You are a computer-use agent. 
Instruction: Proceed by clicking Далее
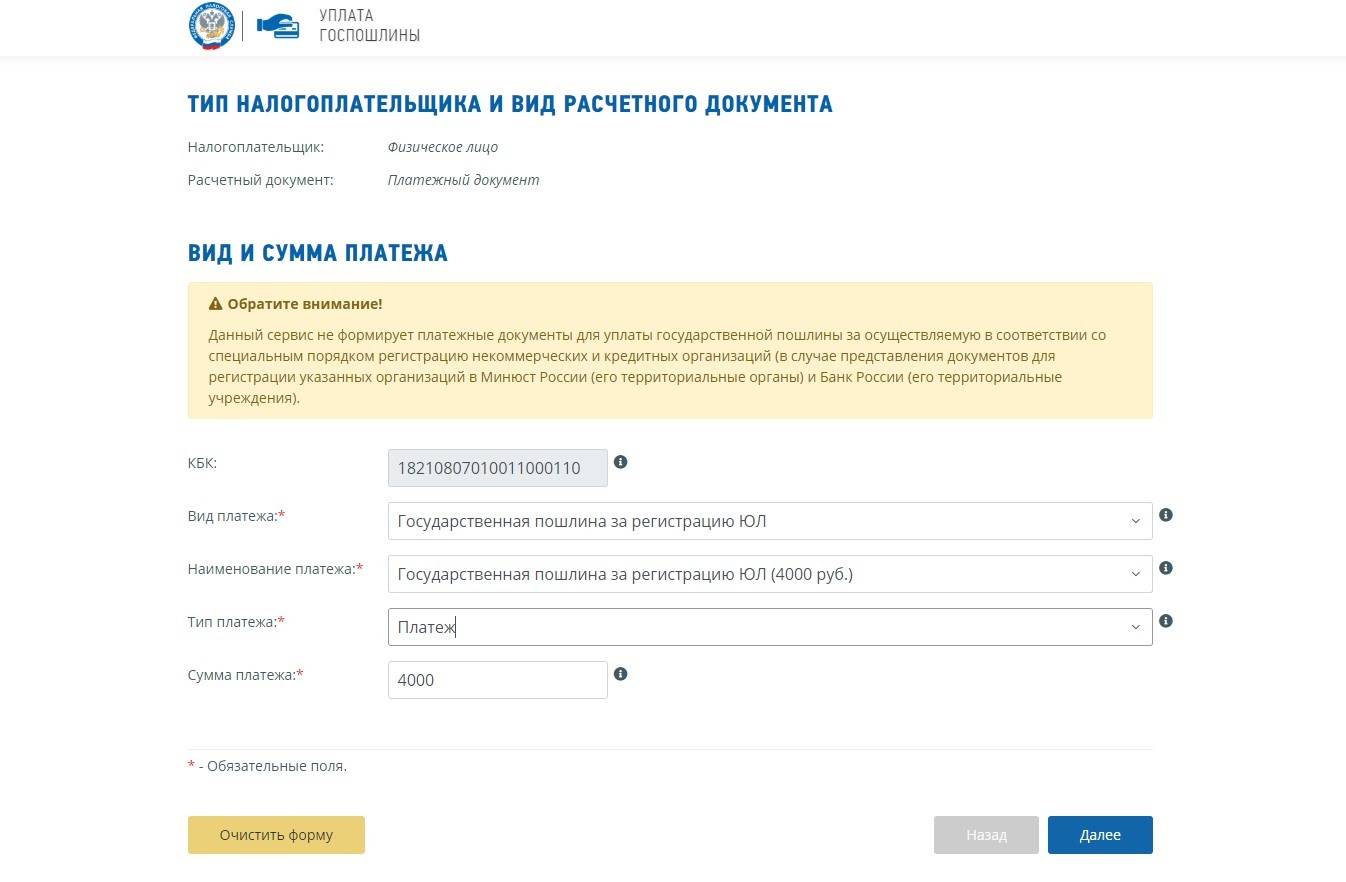click(1099, 835)
